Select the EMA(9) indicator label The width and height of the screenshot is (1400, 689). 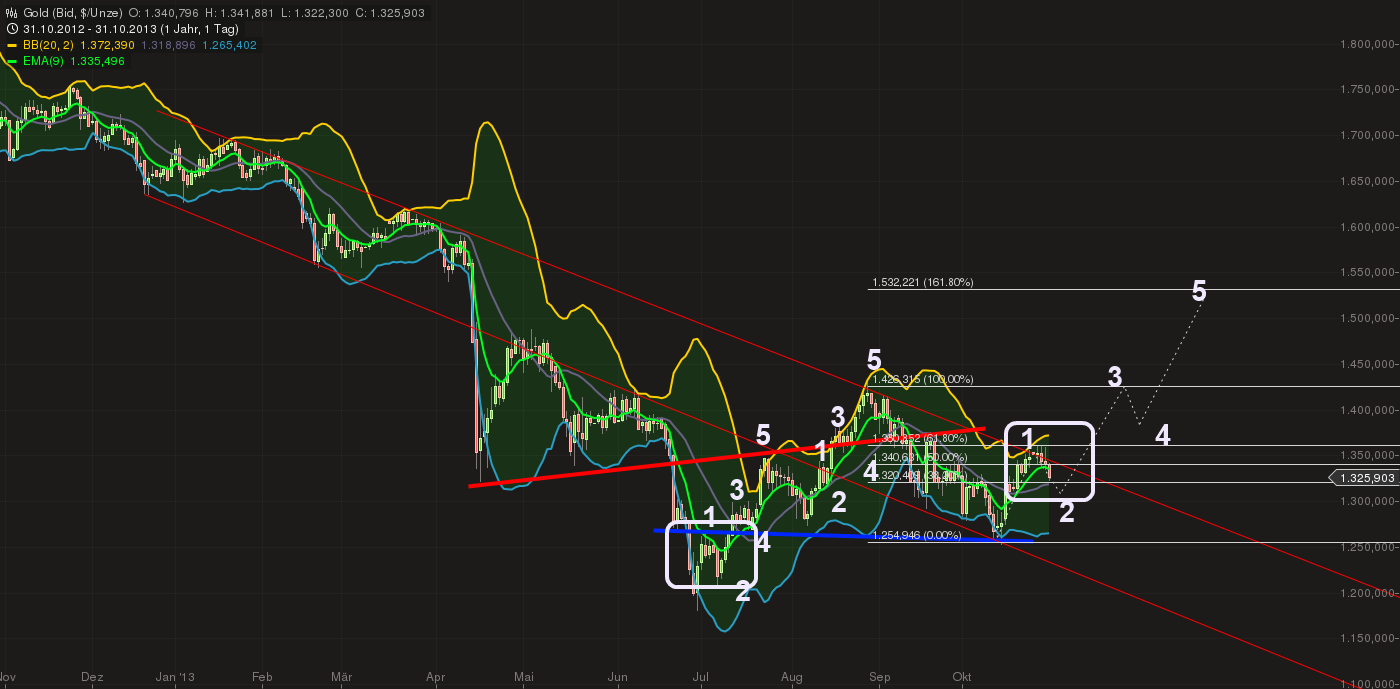click(x=41, y=61)
